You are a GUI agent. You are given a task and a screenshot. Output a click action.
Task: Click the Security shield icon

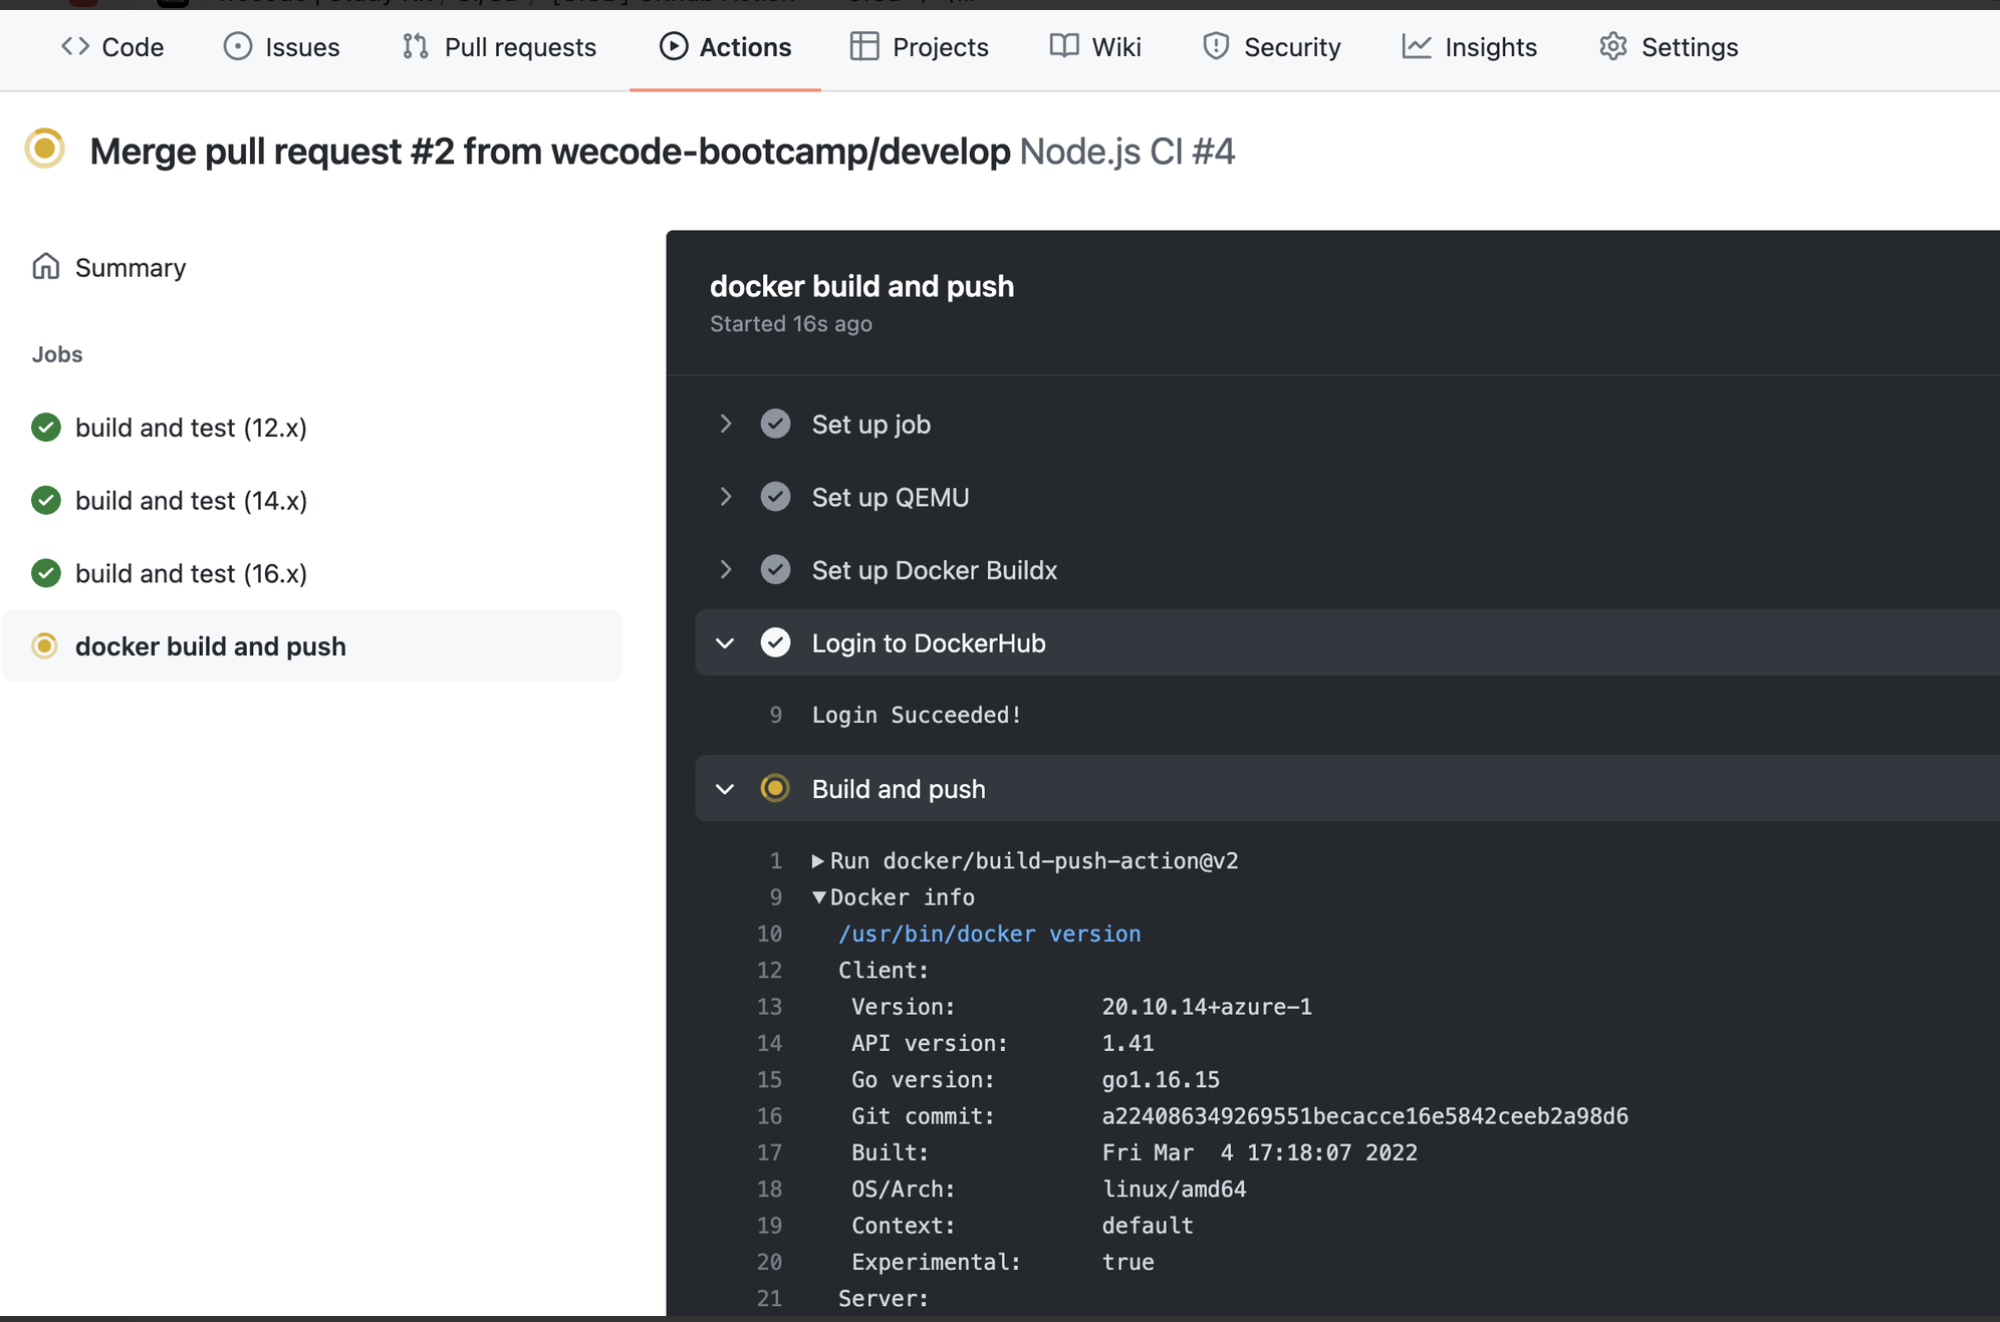pos(1215,46)
